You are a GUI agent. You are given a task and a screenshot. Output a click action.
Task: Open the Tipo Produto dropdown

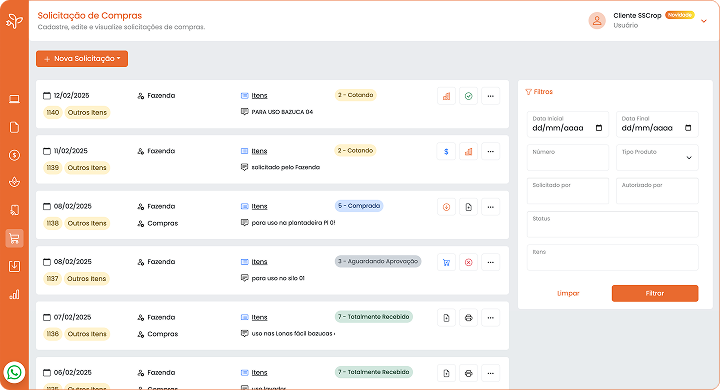657,158
